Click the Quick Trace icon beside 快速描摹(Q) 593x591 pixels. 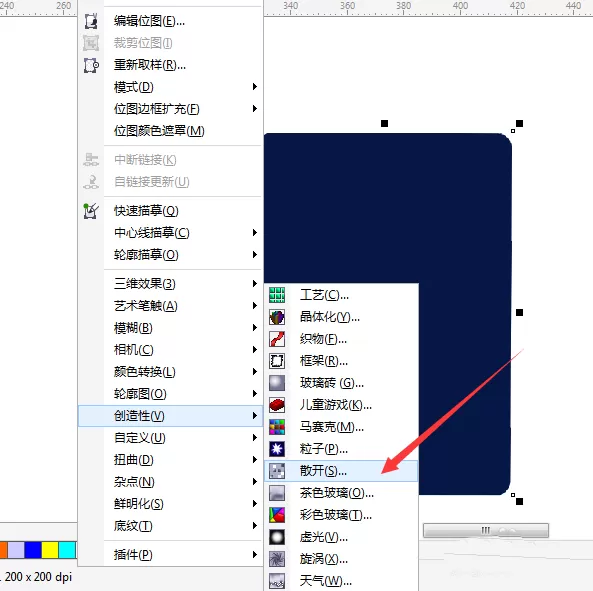[91, 211]
